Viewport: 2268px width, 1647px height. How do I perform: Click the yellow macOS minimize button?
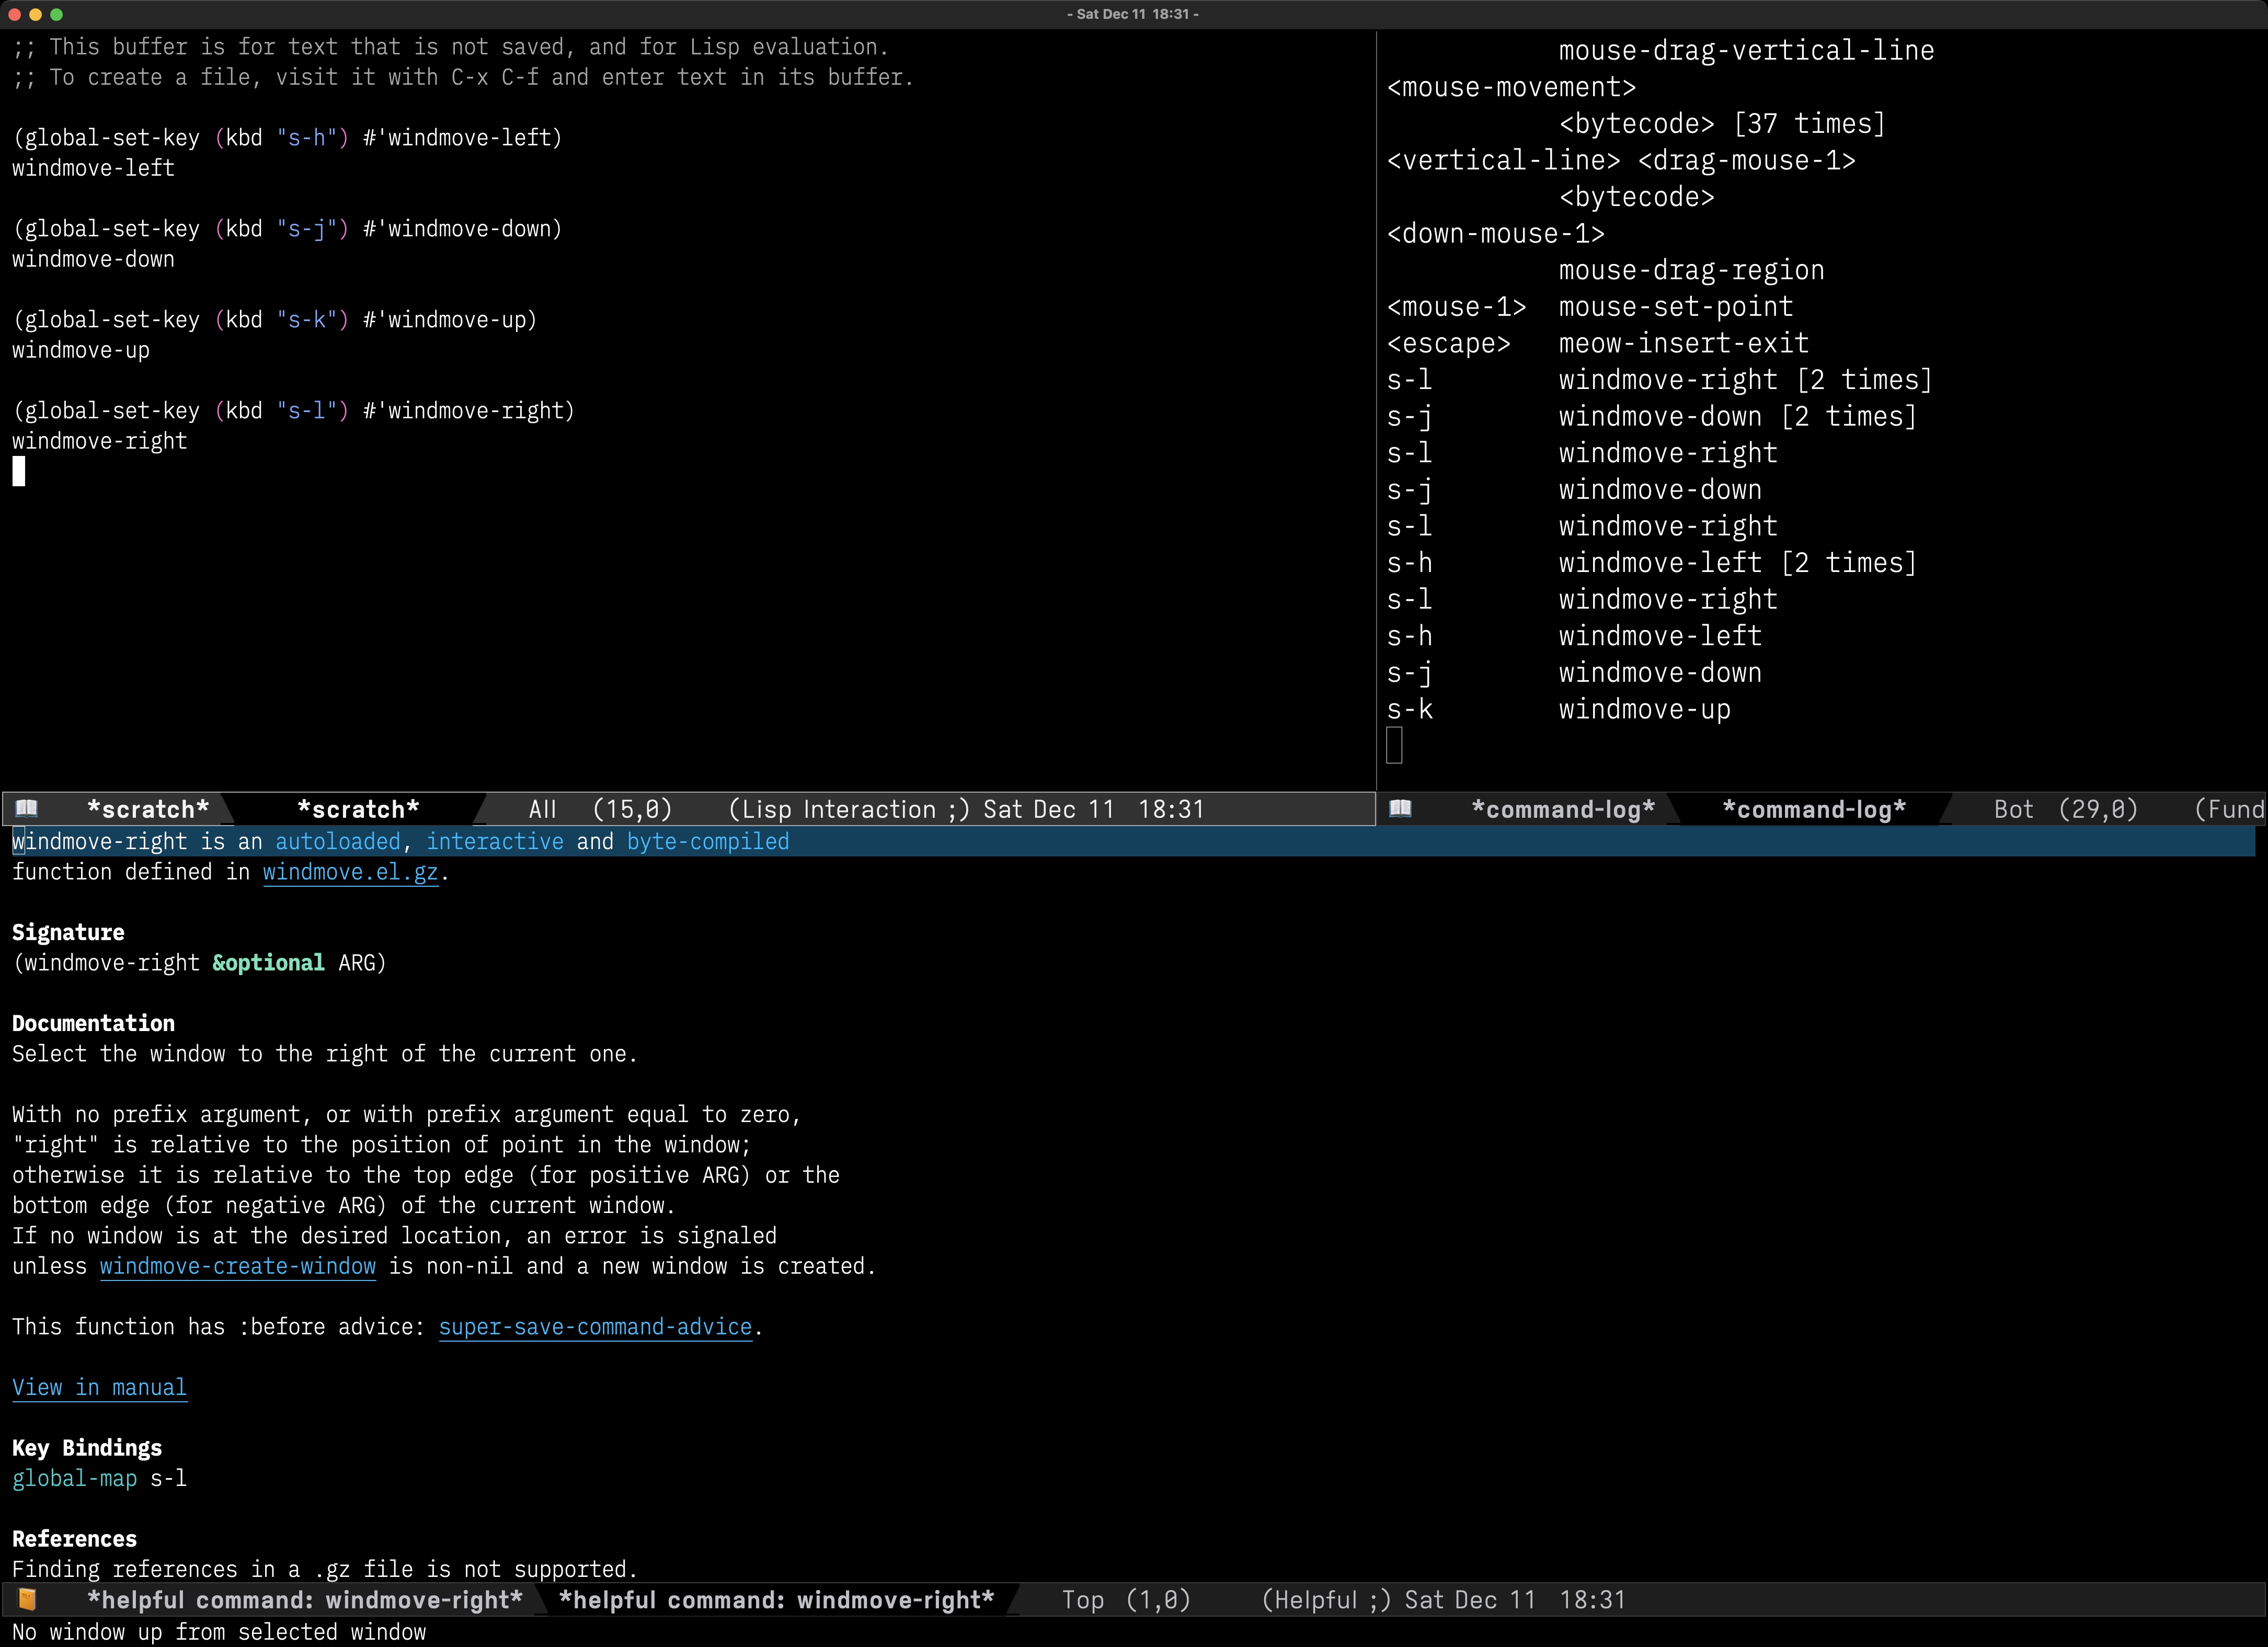35,14
